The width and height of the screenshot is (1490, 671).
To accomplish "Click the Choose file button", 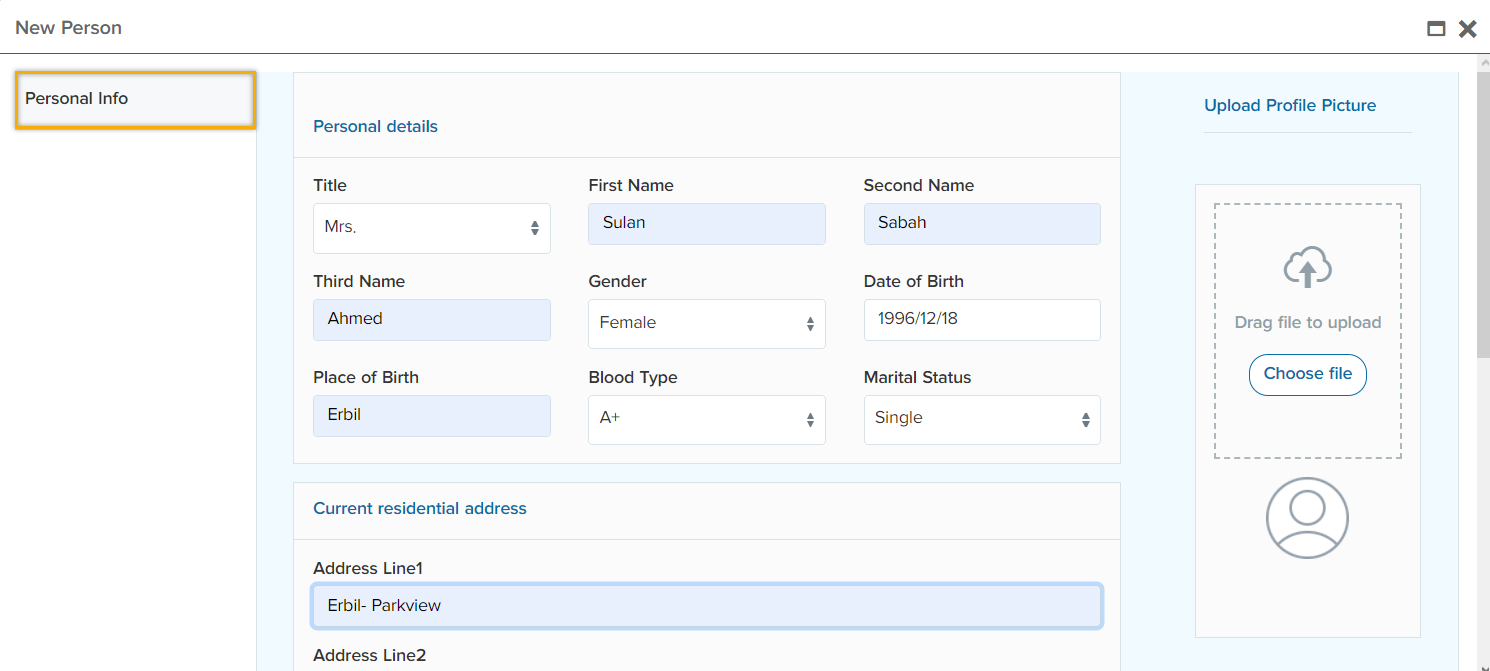I will click(1307, 374).
